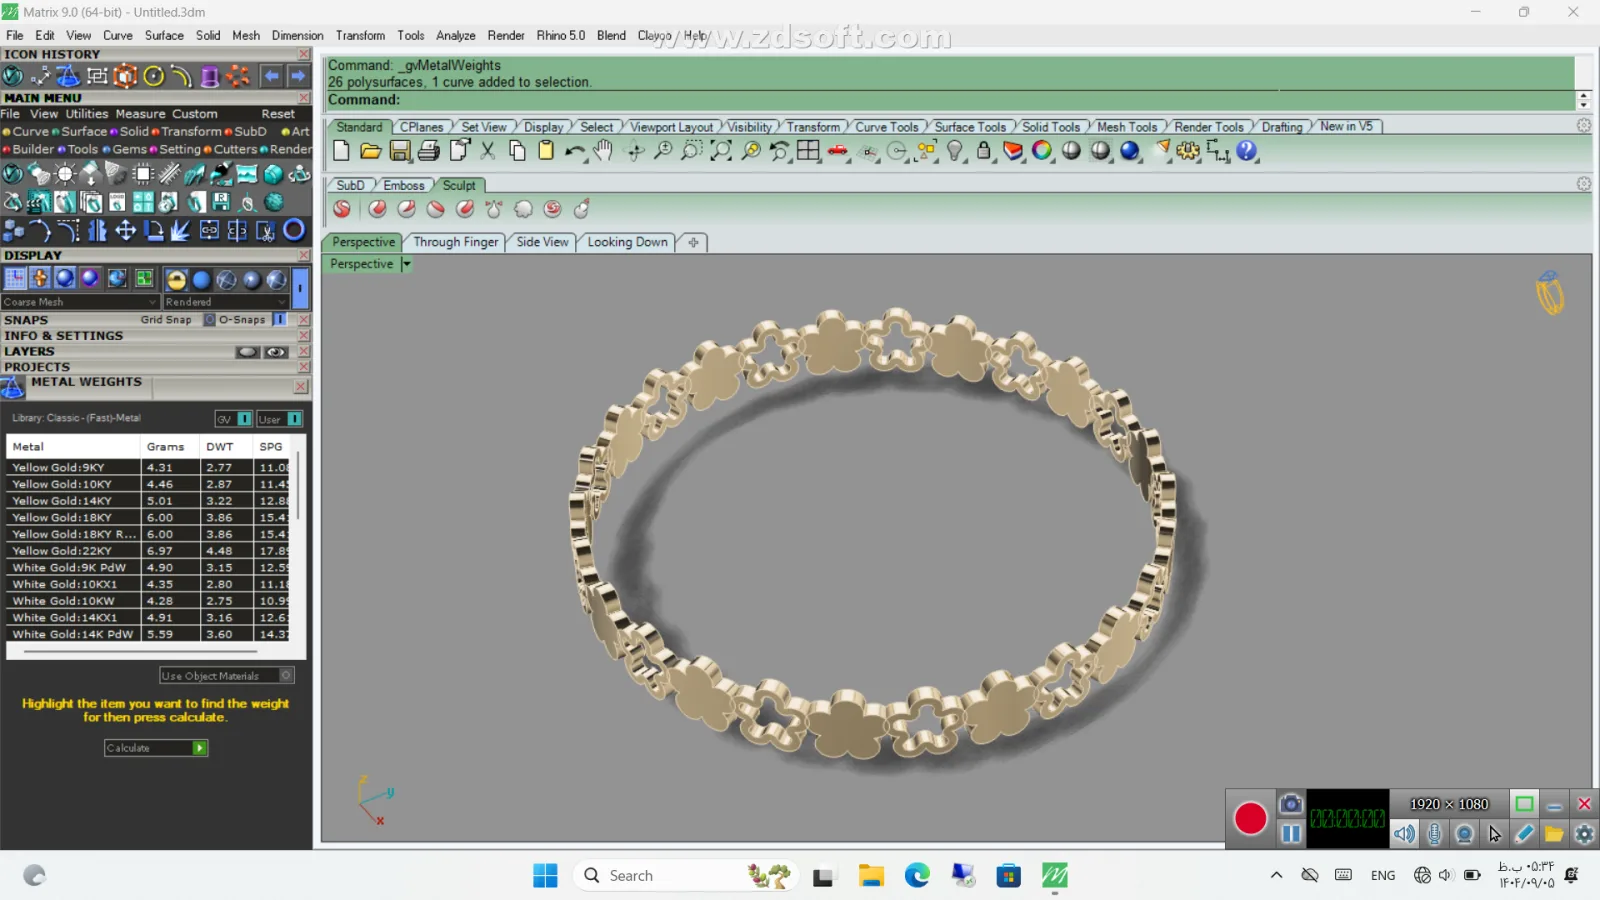1600x900 pixels.
Task: Select the Move cross-arrows tool icon
Action: (126, 231)
